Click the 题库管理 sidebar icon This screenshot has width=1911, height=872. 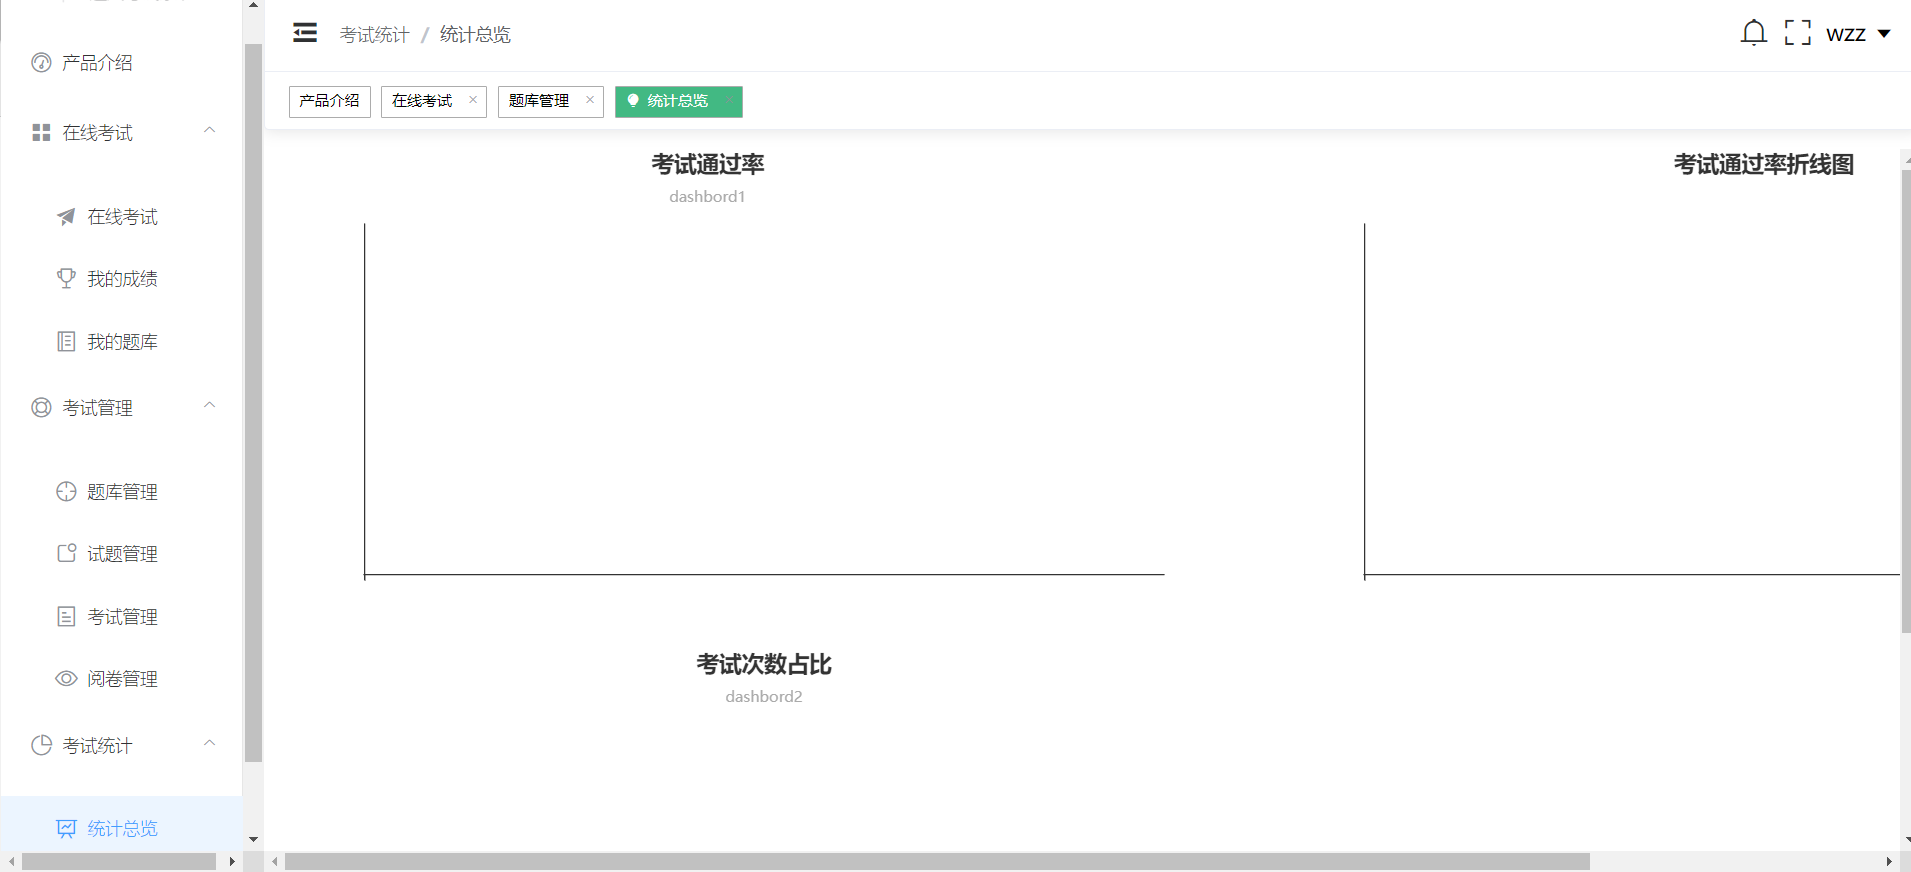(66, 492)
